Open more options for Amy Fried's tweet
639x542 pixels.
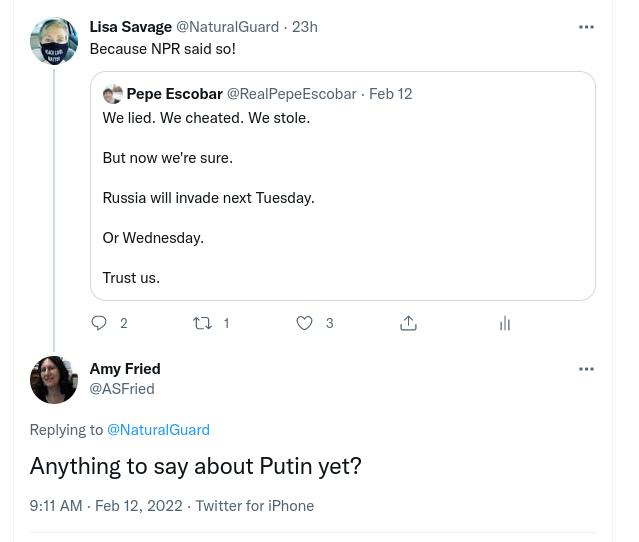point(586,369)
